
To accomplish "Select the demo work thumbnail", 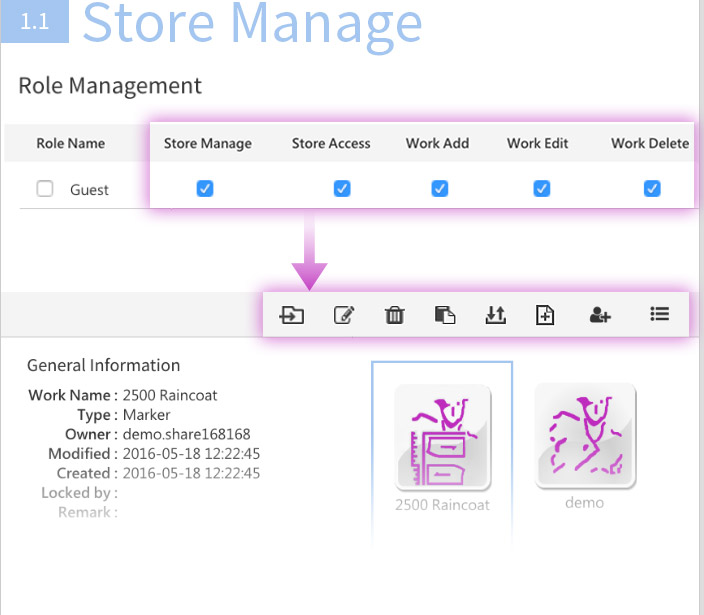I will [585, 437].
